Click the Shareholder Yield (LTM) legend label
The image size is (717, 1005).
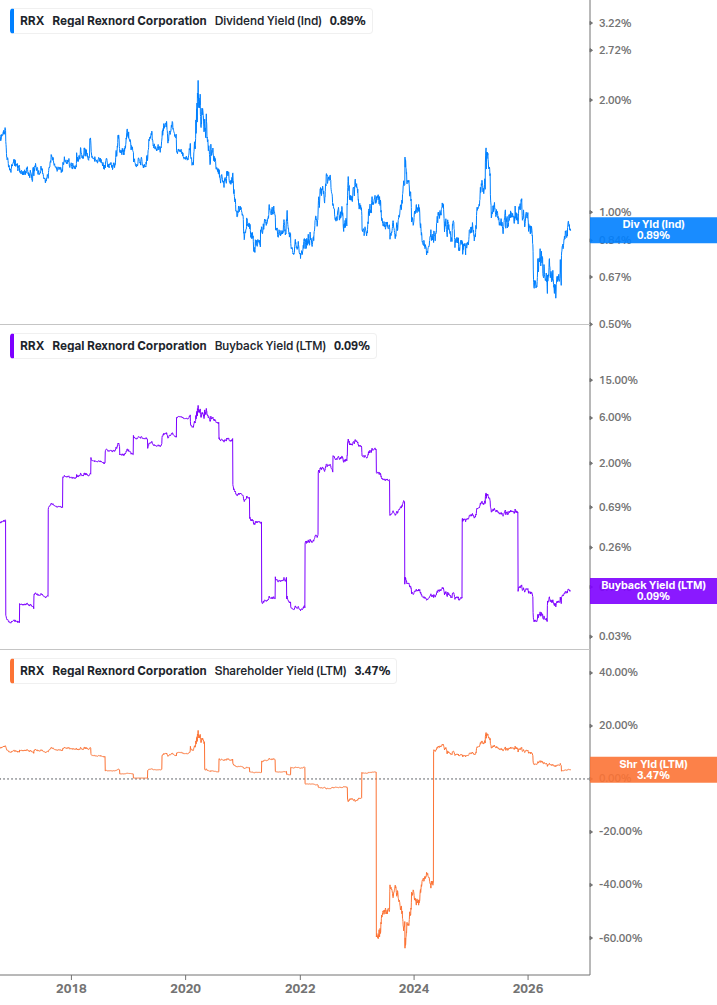pos(280,671)
